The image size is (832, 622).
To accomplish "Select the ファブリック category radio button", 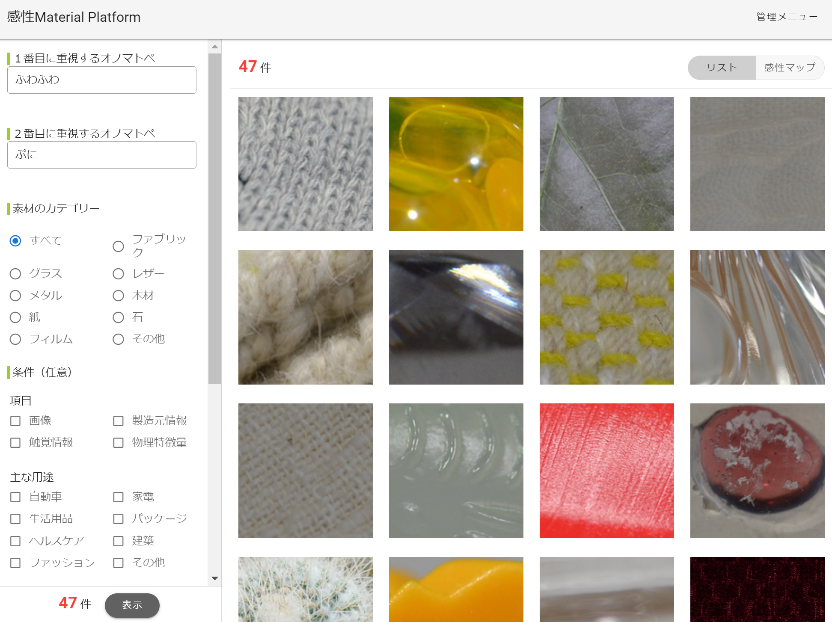I will 119,246.
